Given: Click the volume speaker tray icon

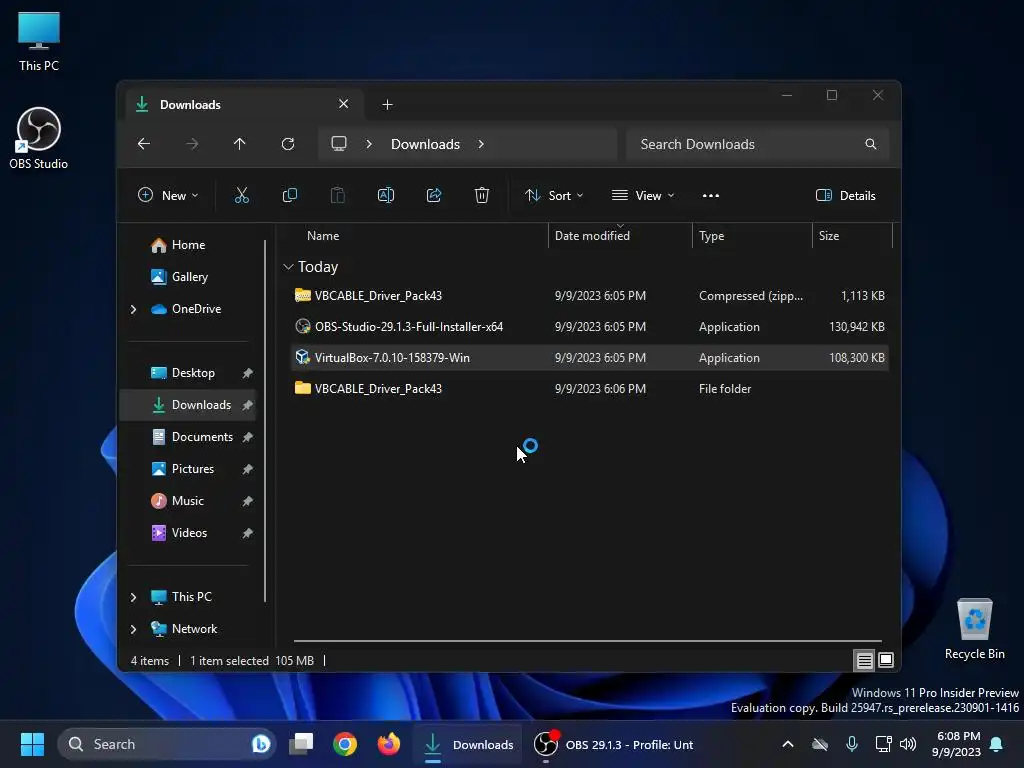Looking at the screenshot, I should click(x=908, y=744).
